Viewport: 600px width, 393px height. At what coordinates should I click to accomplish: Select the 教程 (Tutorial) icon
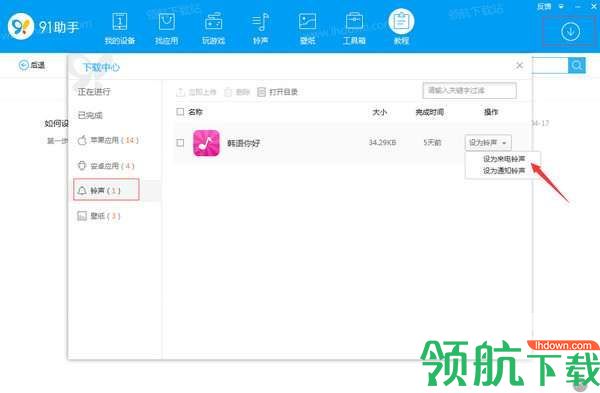click(x=401, y=22)
